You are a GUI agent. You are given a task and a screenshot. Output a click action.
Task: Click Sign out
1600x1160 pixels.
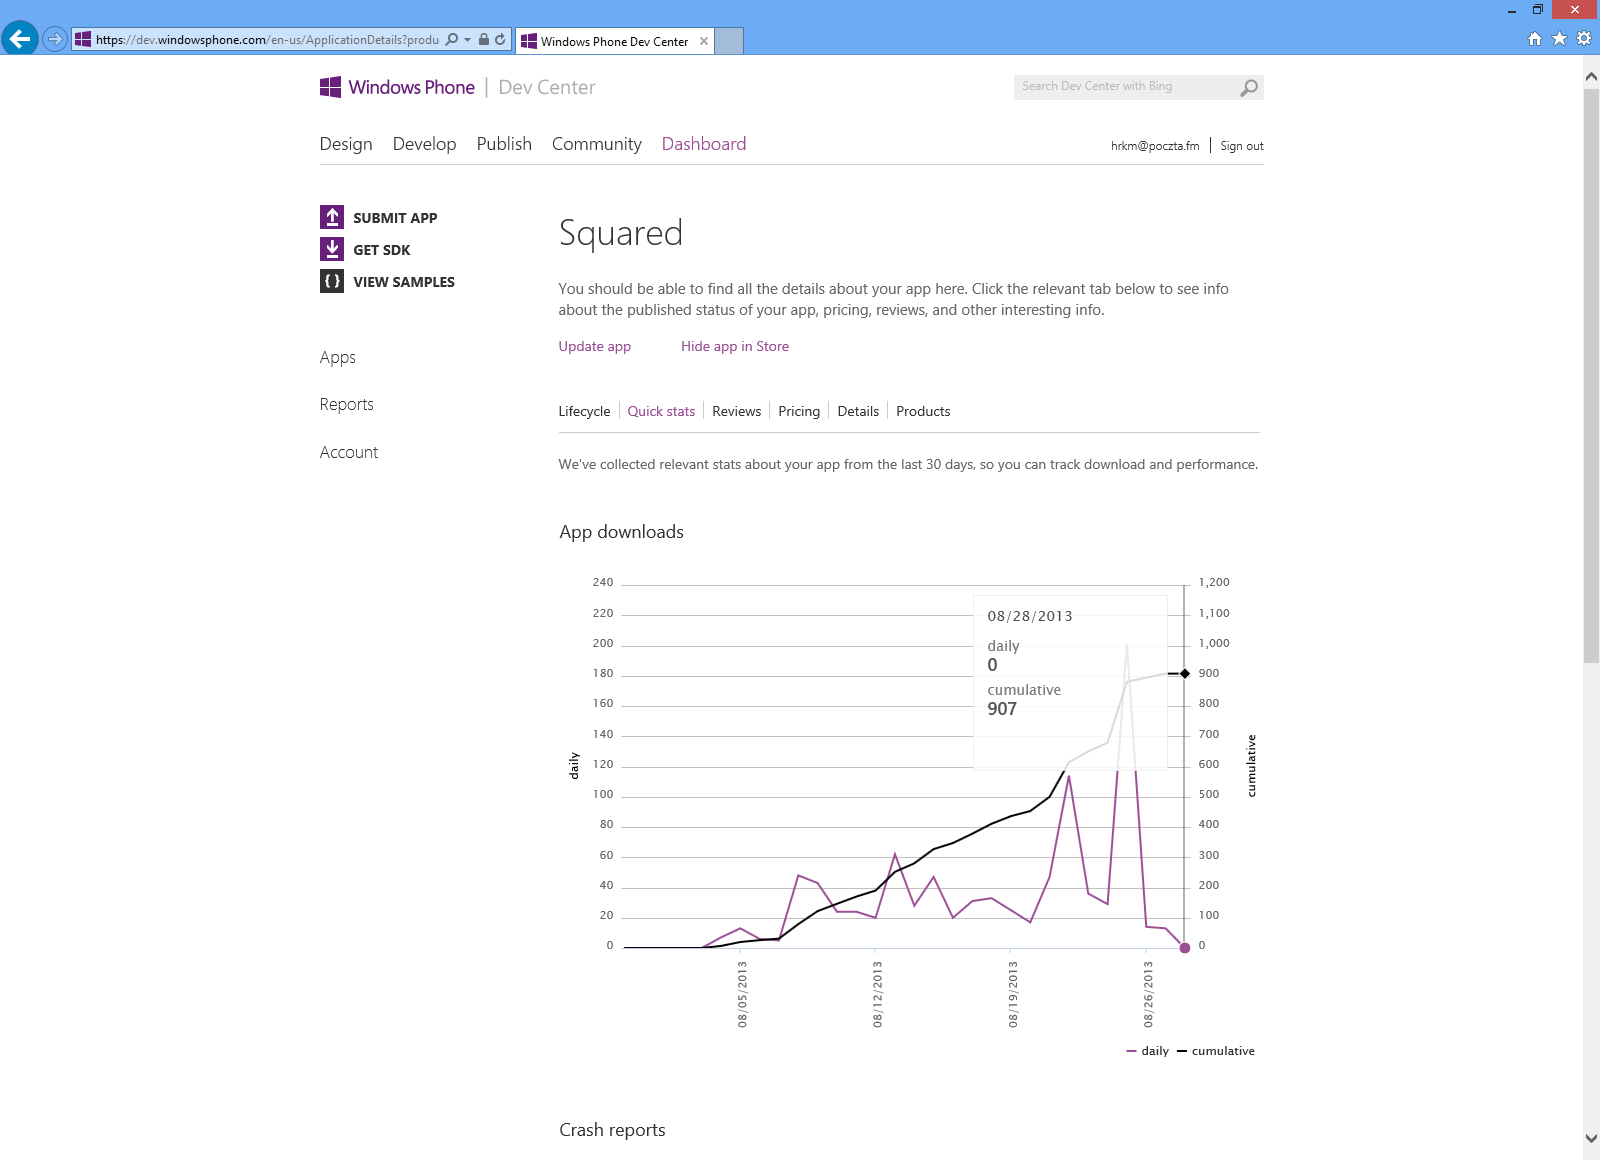click(1242, 146)
